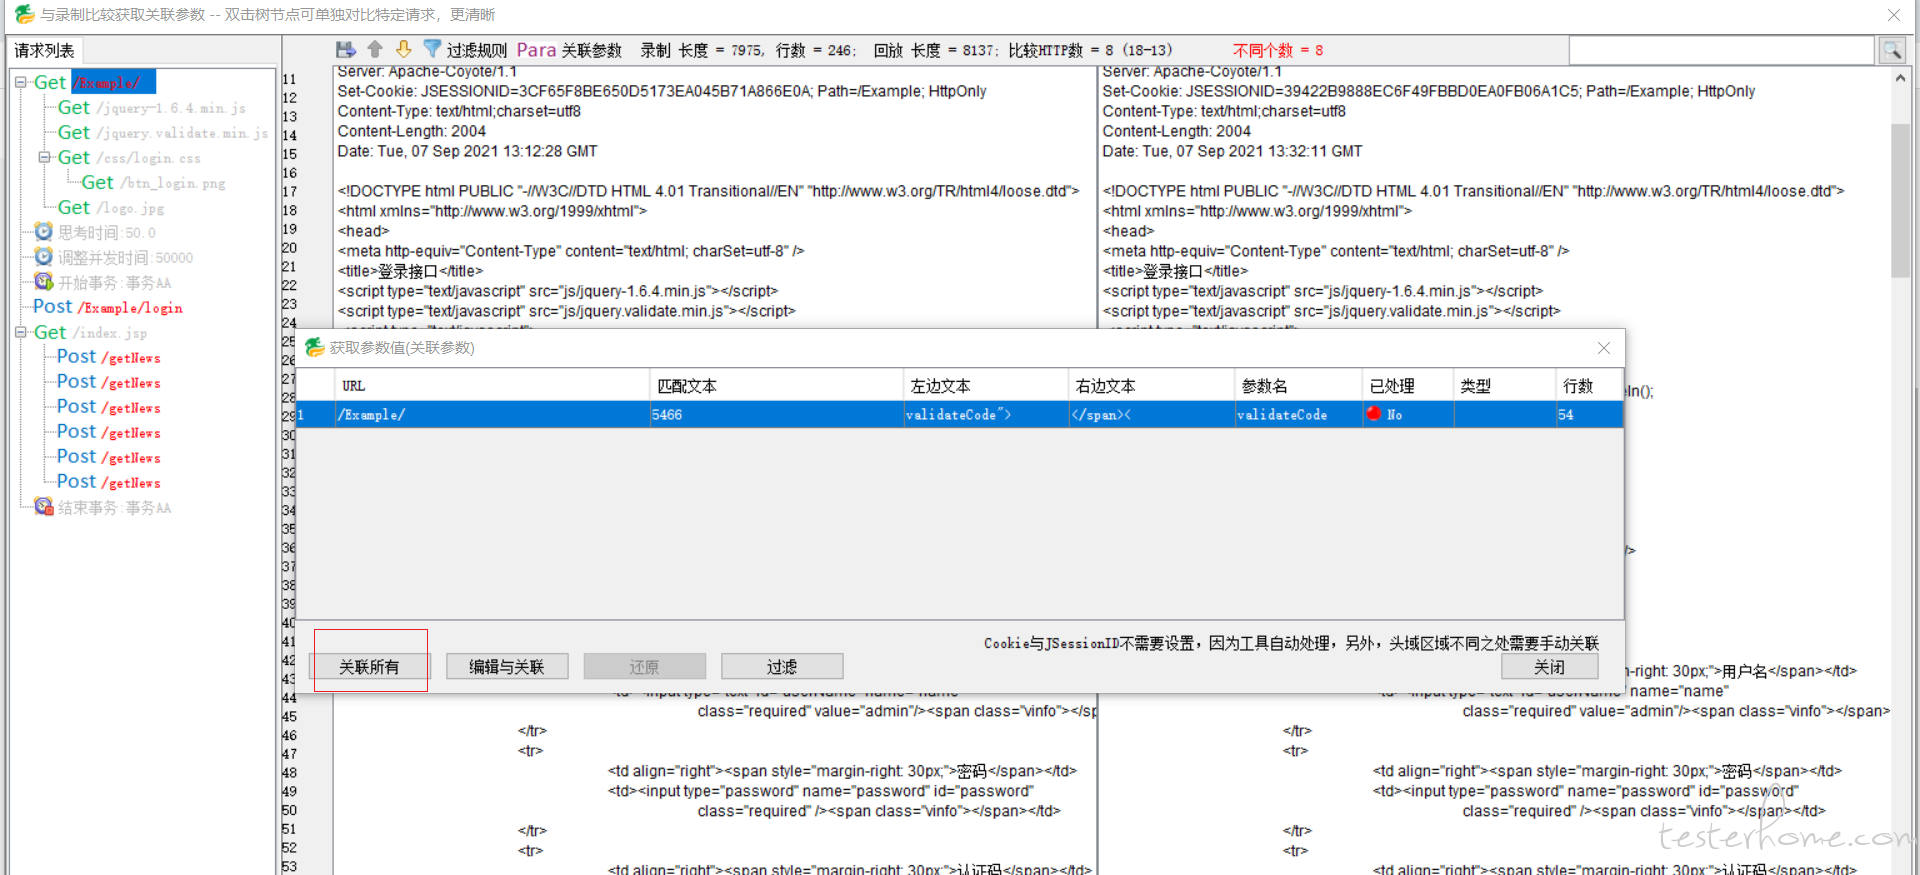
Task: Click the /Example/ URL cell in the table
Action: (x=493, y=414)
